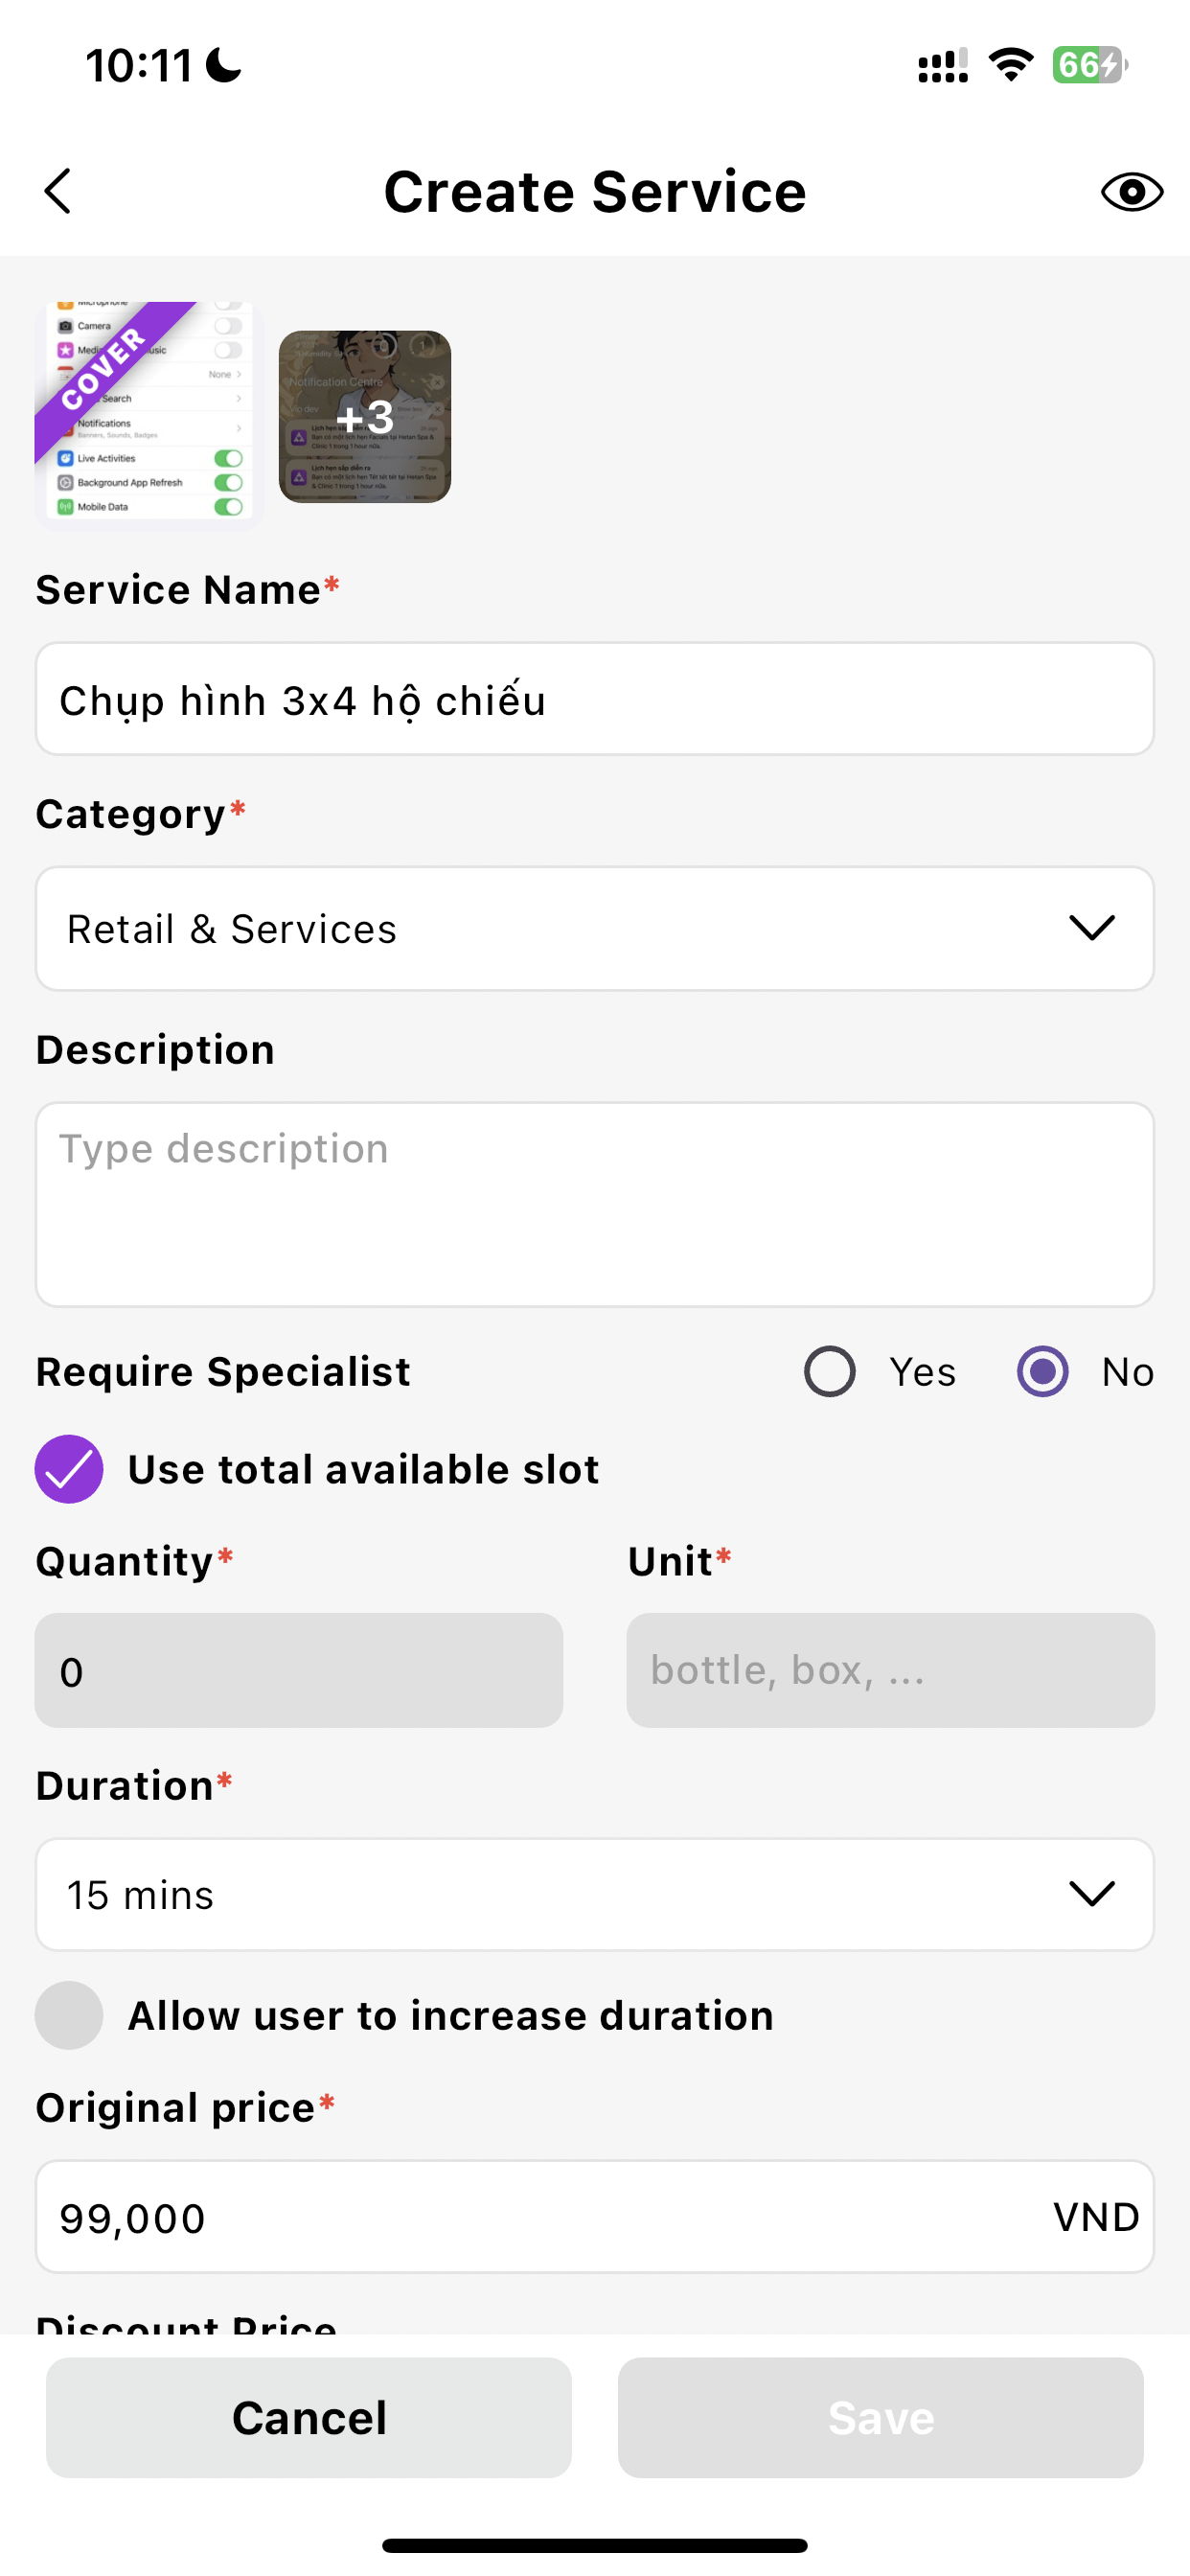Enable Allow user to increase duration
The height and width of the screenshot is (2576, 1190).
click(69, 2015)
